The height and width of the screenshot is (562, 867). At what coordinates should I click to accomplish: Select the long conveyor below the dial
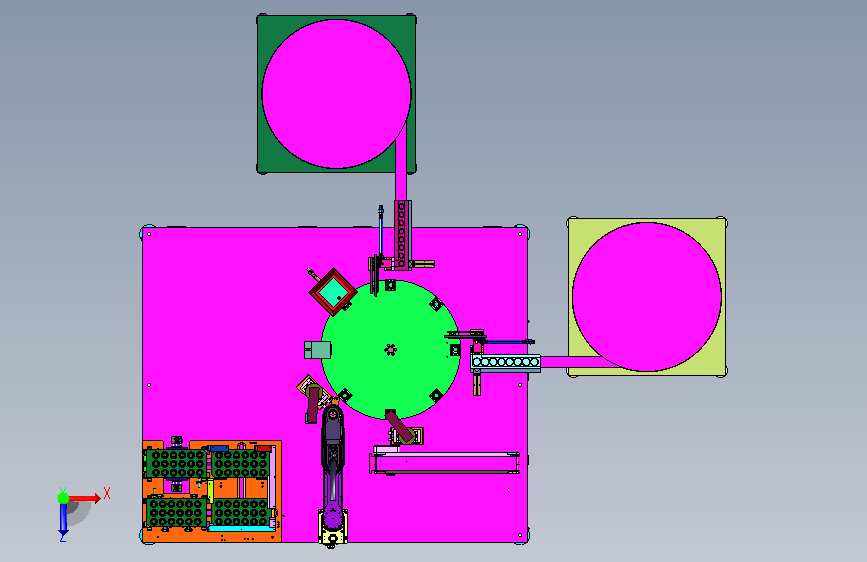445,462
